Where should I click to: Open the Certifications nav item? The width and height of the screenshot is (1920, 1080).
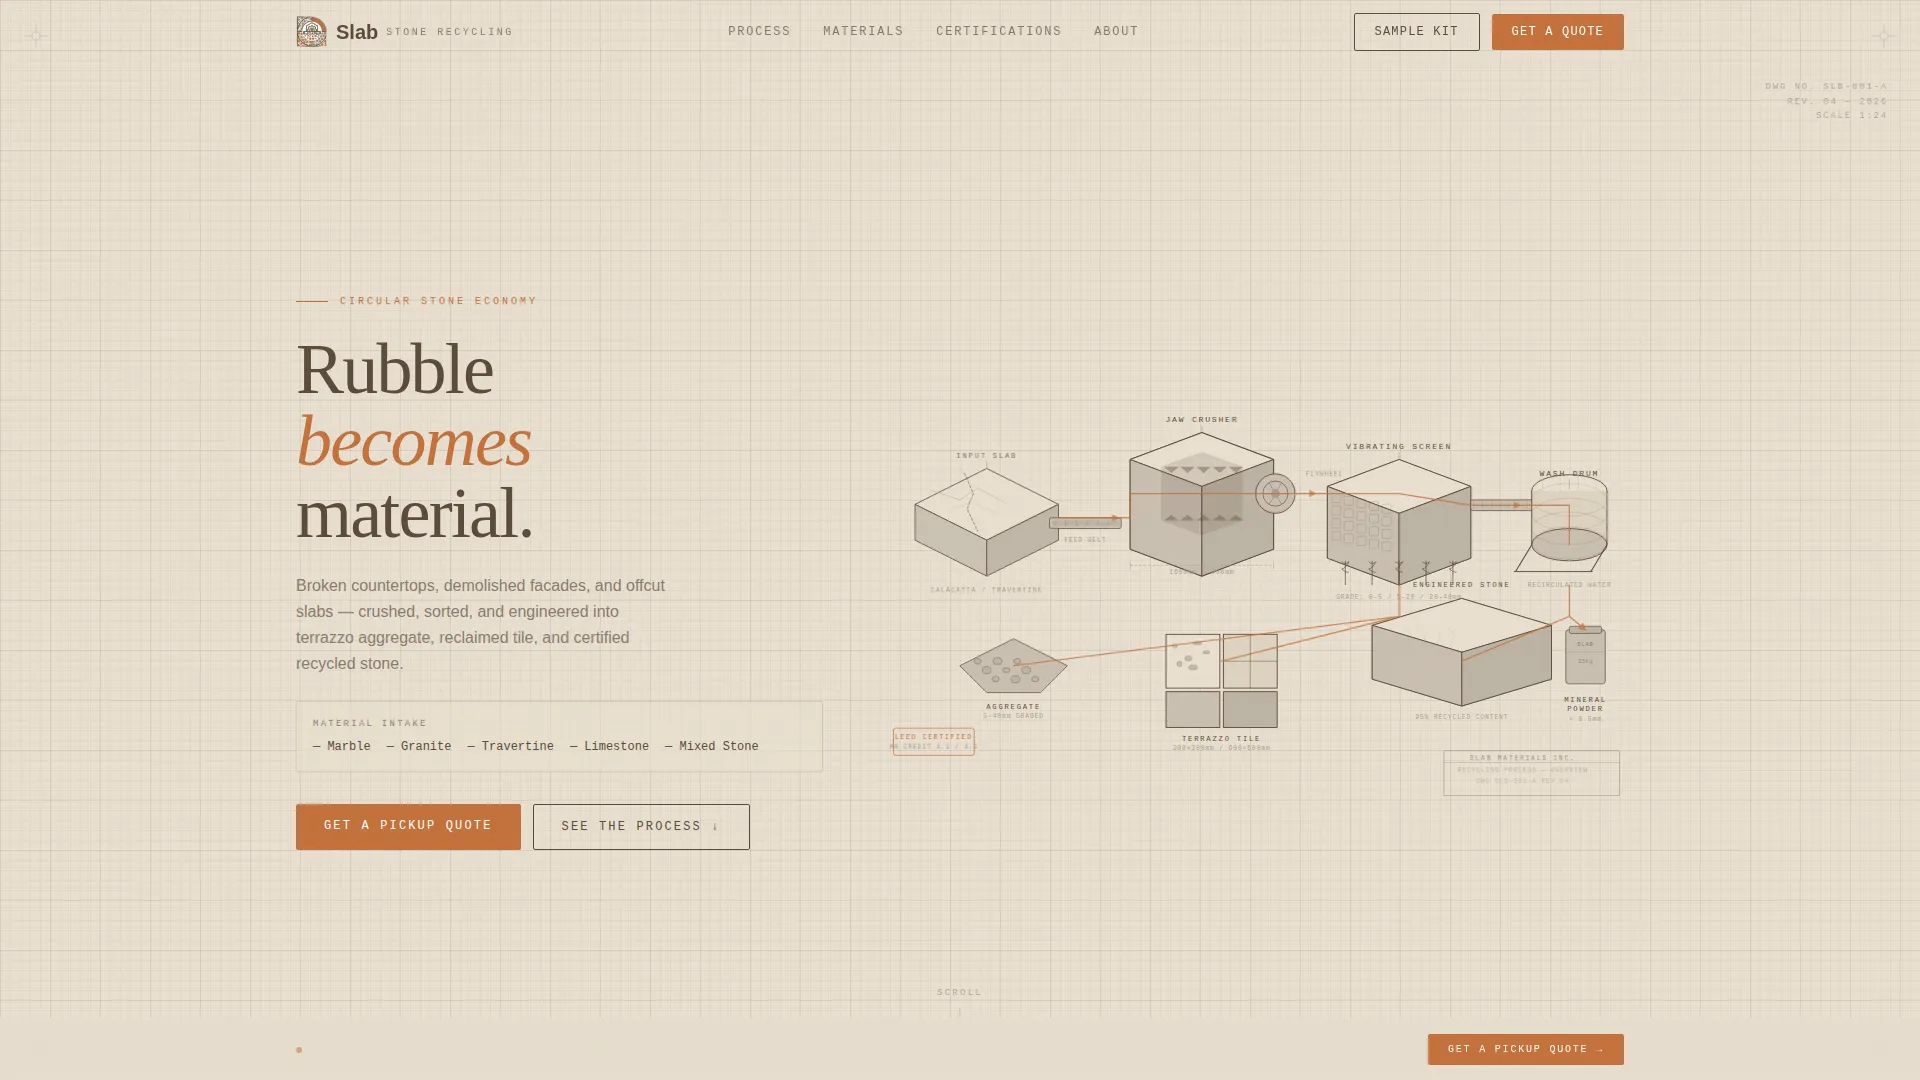[x=999, y=32]
